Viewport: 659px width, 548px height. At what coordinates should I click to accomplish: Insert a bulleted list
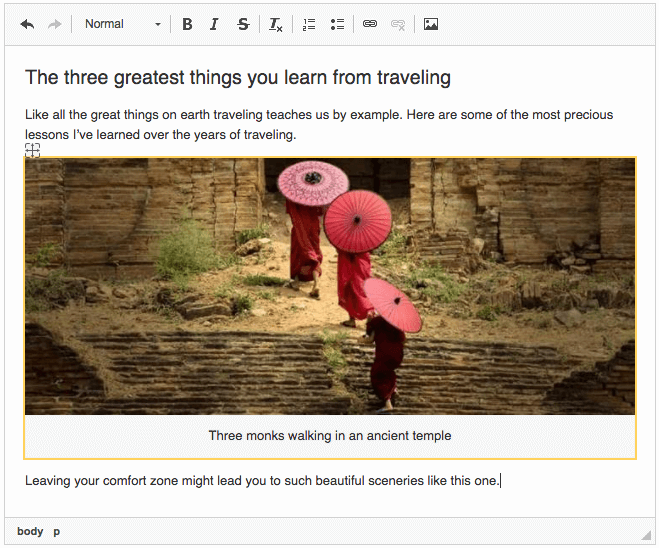pyautogui.click(x=337, y=24)
